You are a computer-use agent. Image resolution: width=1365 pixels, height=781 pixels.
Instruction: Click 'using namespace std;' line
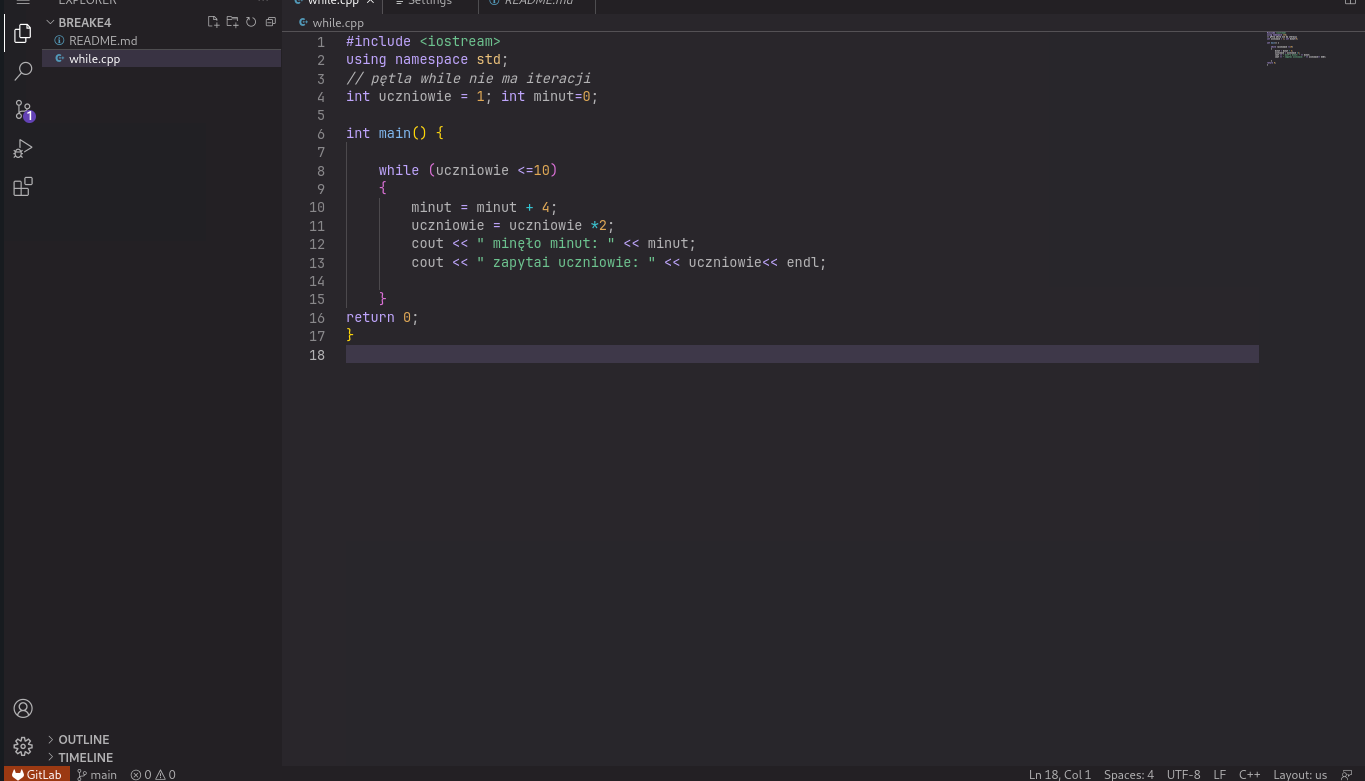pos(427,59)
